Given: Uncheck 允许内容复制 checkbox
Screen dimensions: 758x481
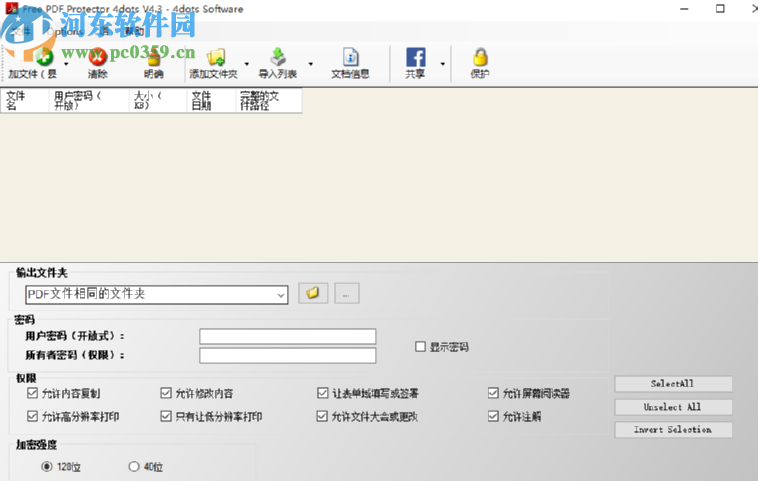Looking at the screenshot, I should (32, 393).
